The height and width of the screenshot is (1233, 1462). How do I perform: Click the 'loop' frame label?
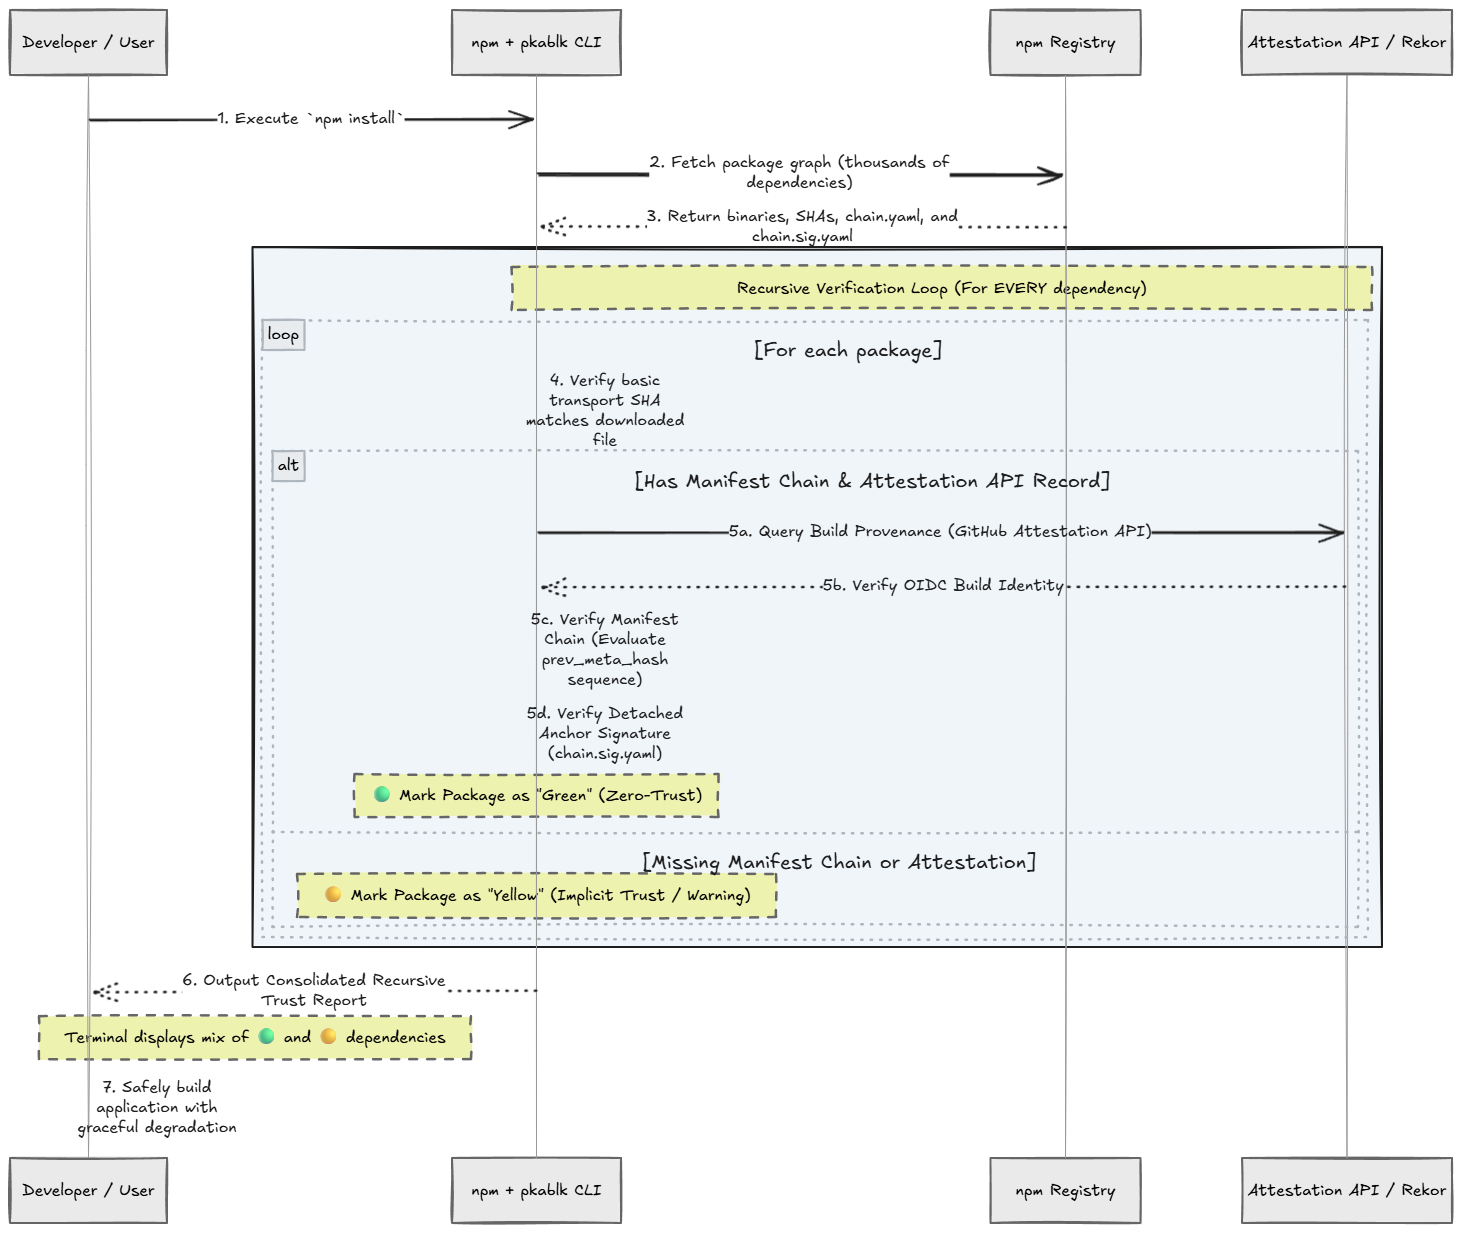point(283,335)
